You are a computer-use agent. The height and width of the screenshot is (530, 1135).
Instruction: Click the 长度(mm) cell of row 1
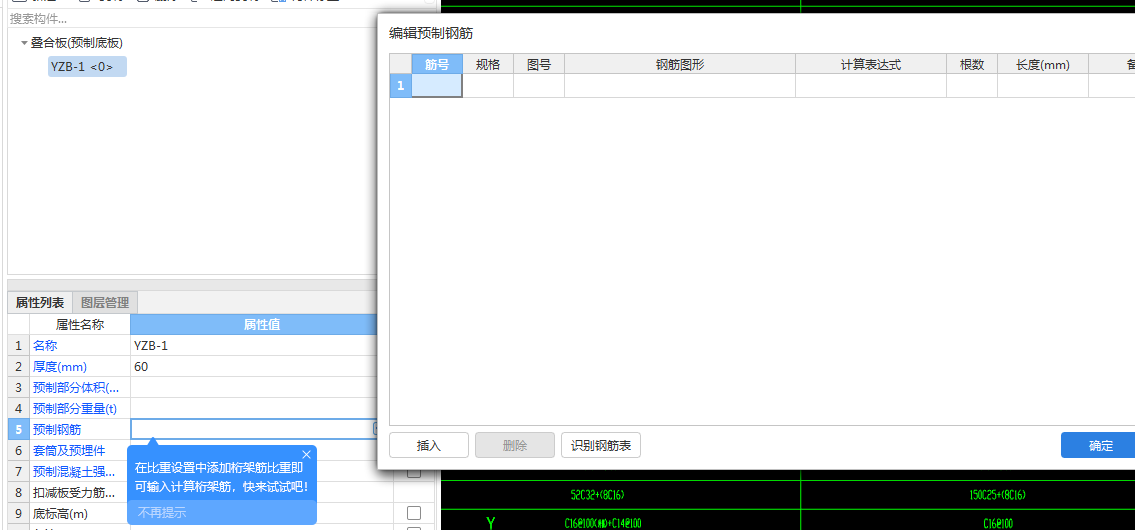(x=1043, y=85)
